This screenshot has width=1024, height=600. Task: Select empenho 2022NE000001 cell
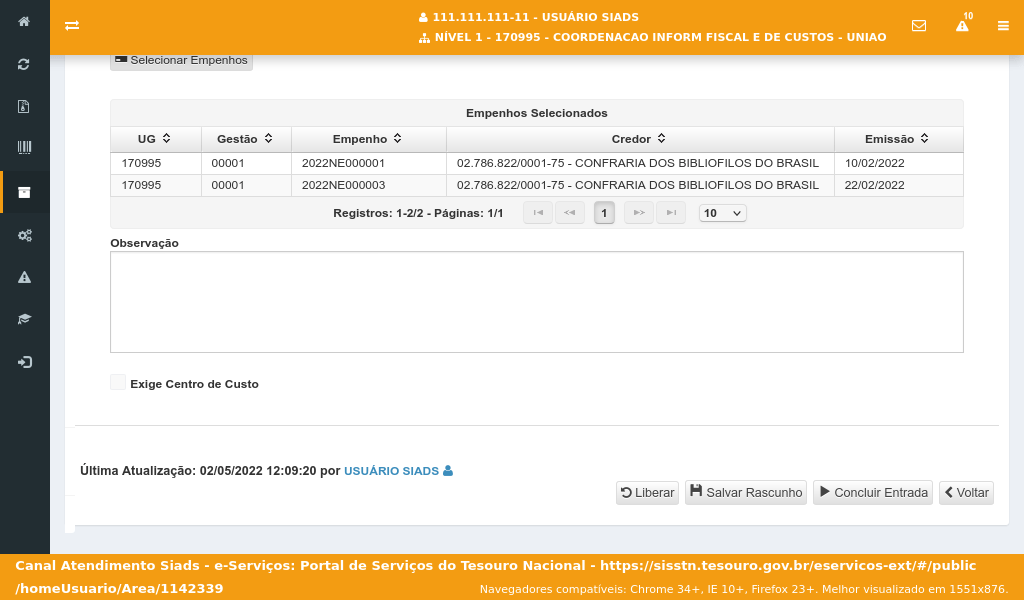click(369, 163)
